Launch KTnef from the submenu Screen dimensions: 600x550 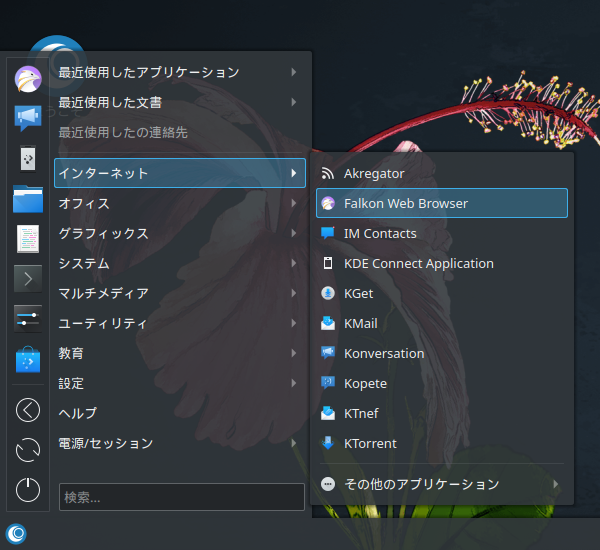(442, 413)
